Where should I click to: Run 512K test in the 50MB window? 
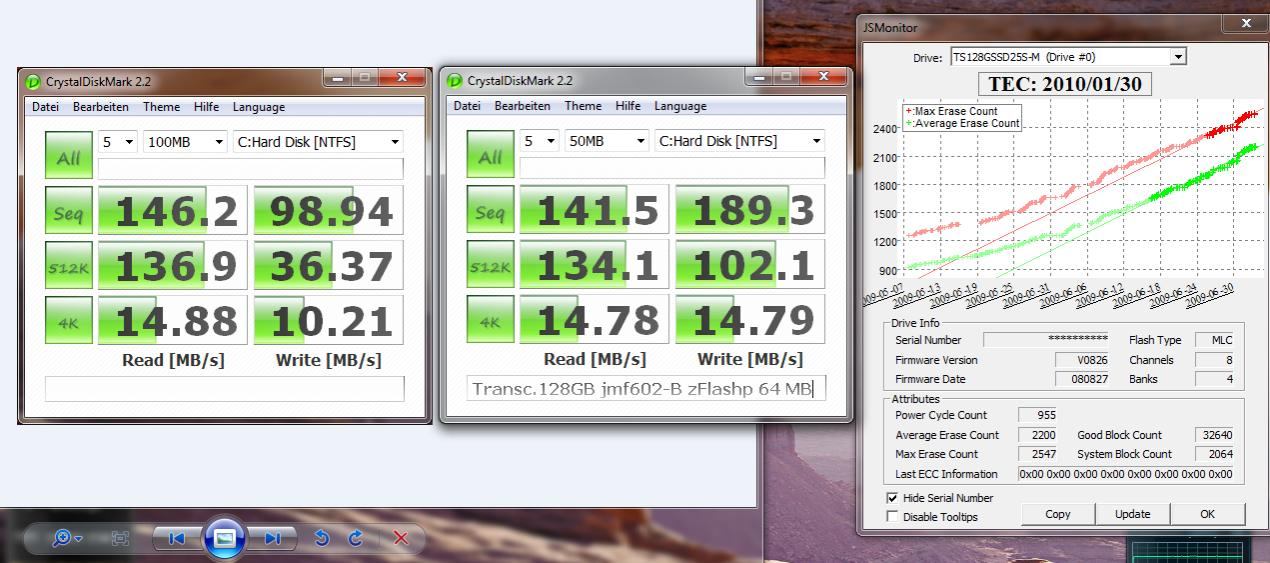[x=491, y=264]
